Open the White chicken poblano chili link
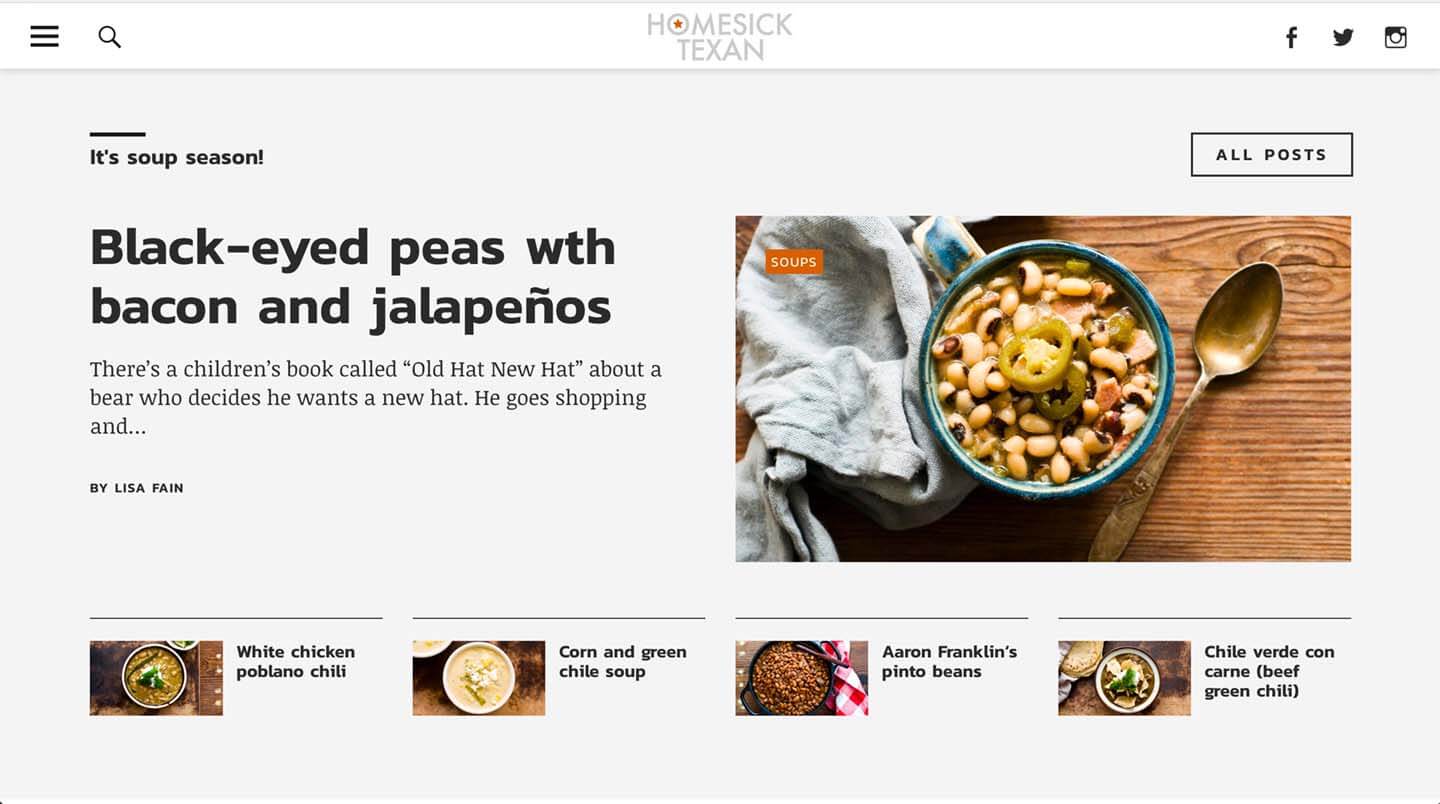This screenshot has width=1440, height=804. (296, 662)
